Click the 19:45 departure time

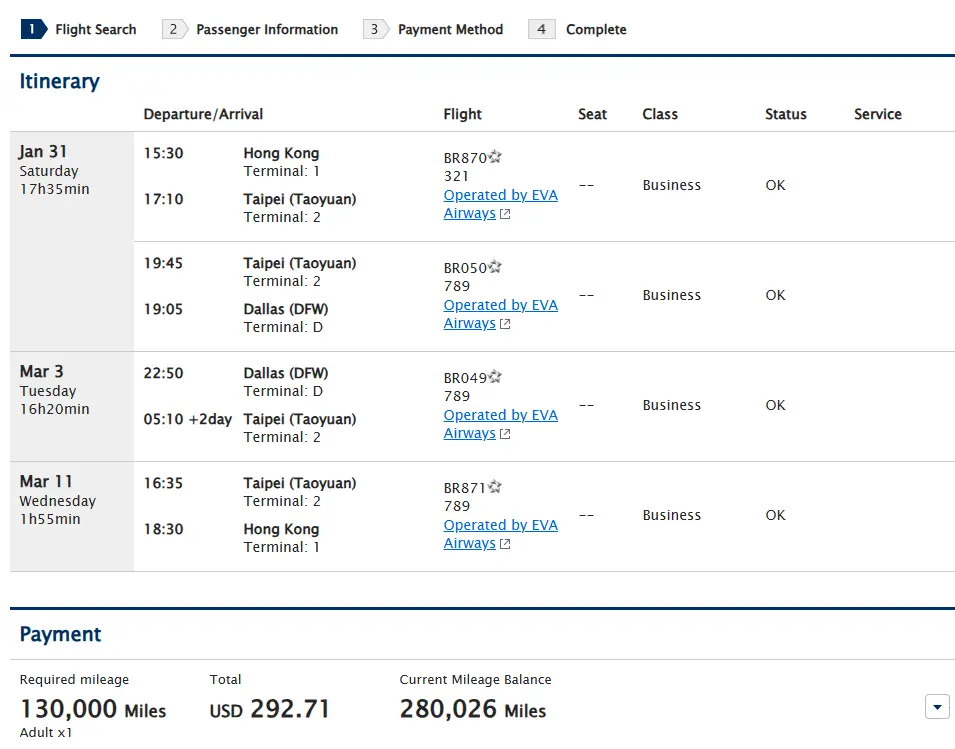163,263
